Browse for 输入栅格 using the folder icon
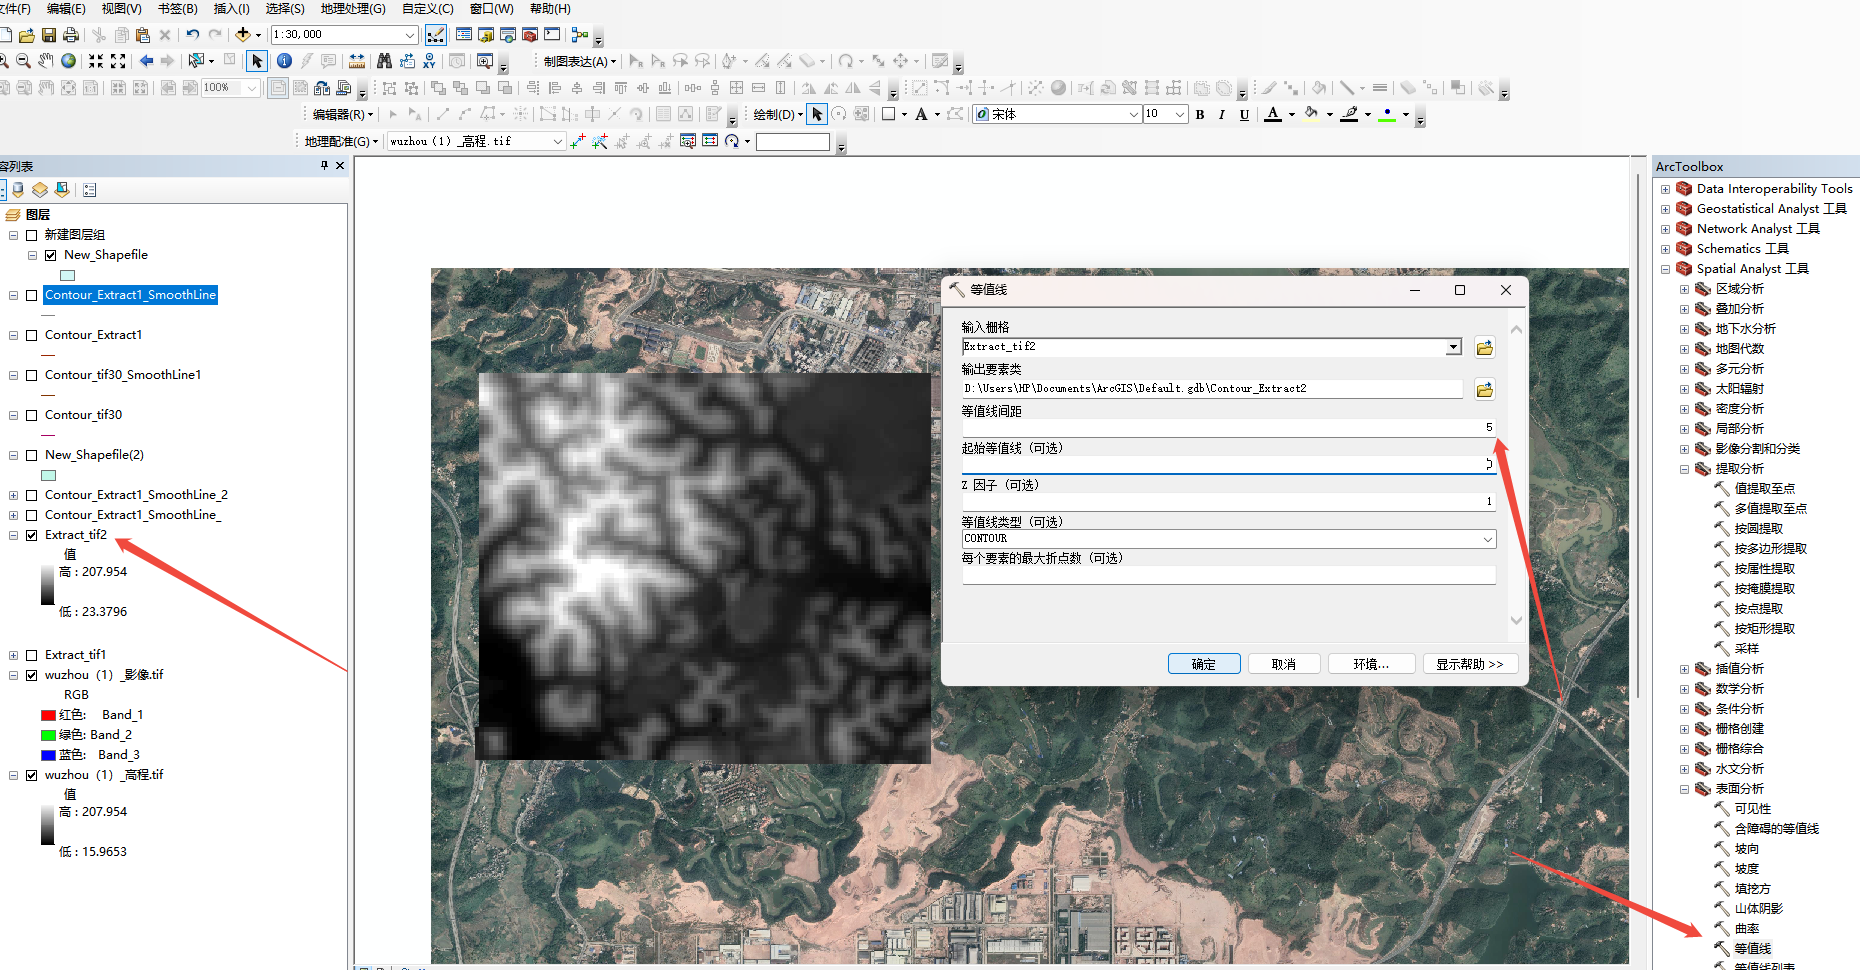The image size is (1860, 970). pyautogui.click(x=1484, y=347)
